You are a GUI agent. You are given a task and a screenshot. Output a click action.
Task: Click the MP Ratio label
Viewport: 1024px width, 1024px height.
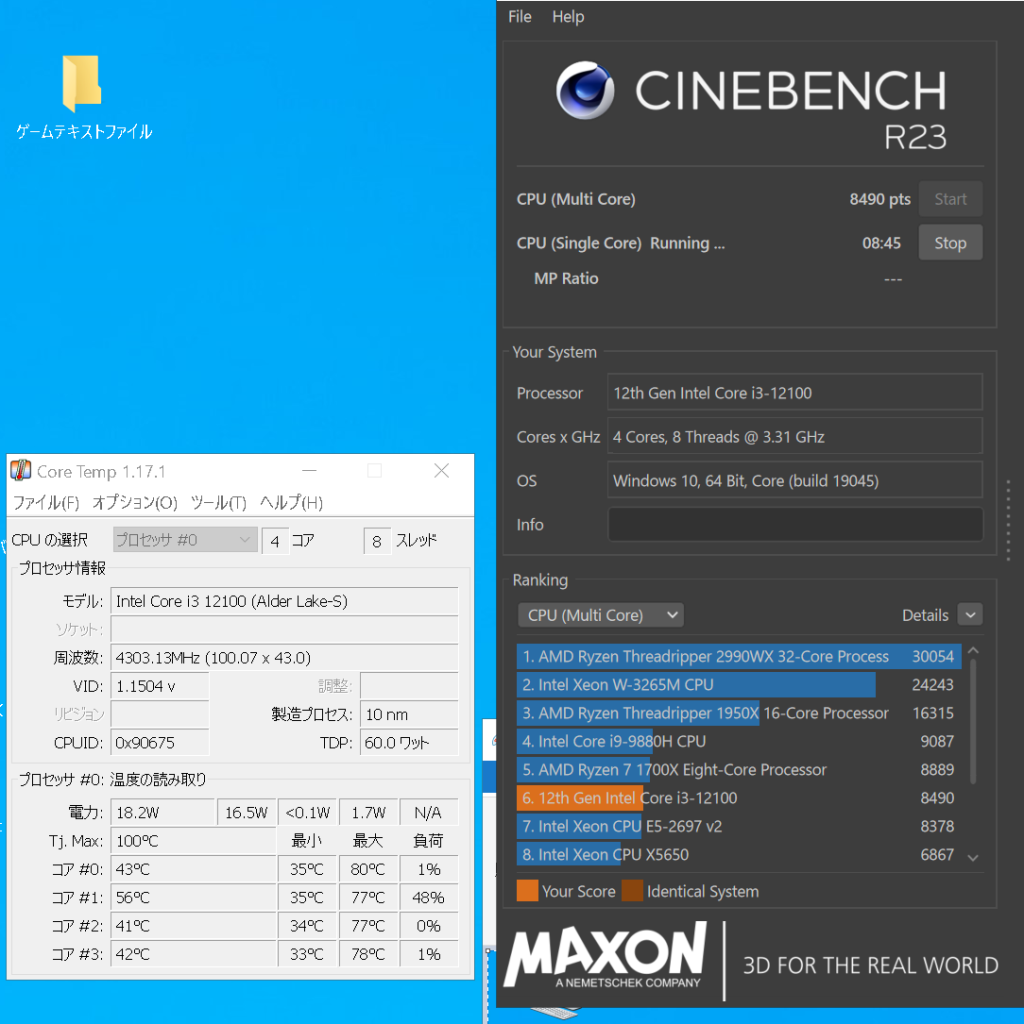pos(566,278)
